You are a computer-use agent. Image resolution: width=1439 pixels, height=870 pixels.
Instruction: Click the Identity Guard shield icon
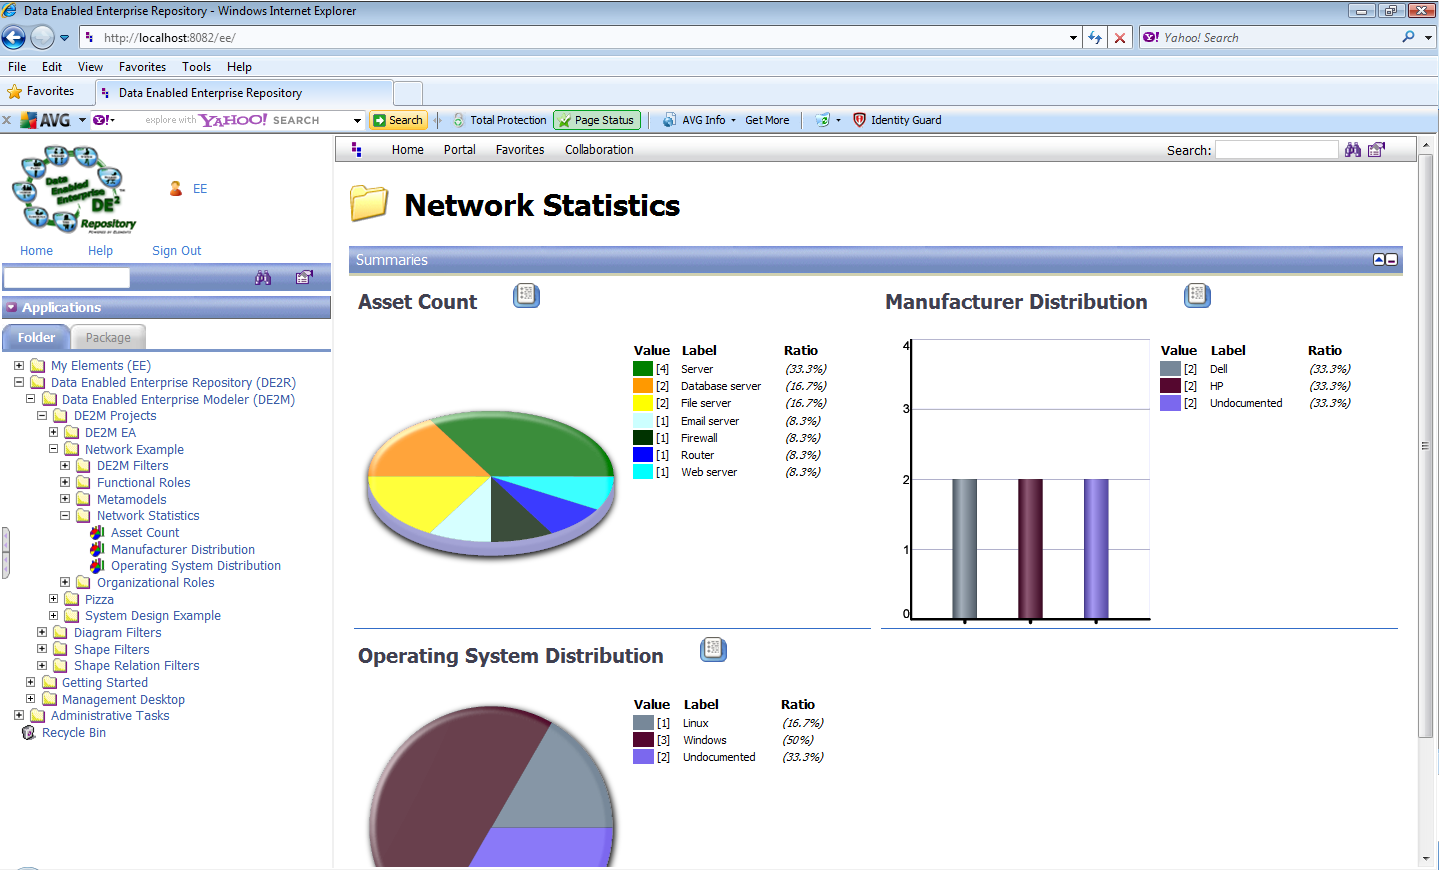click(859, 120)
